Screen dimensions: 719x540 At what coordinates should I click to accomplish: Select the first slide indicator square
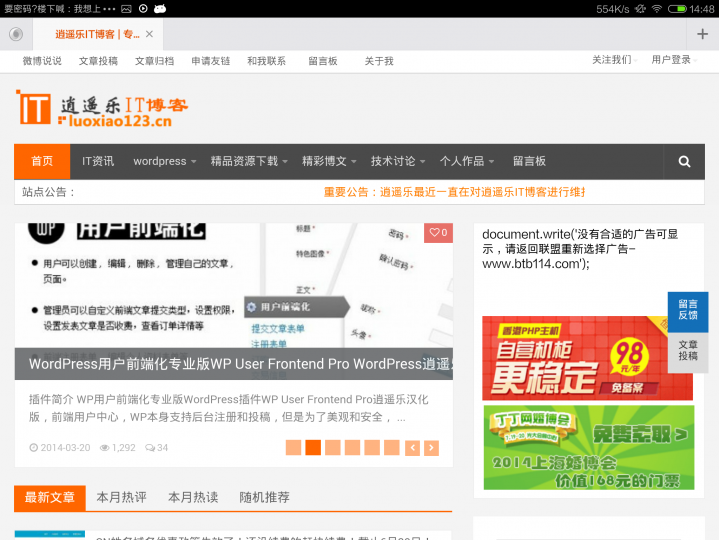coord(293,448)
